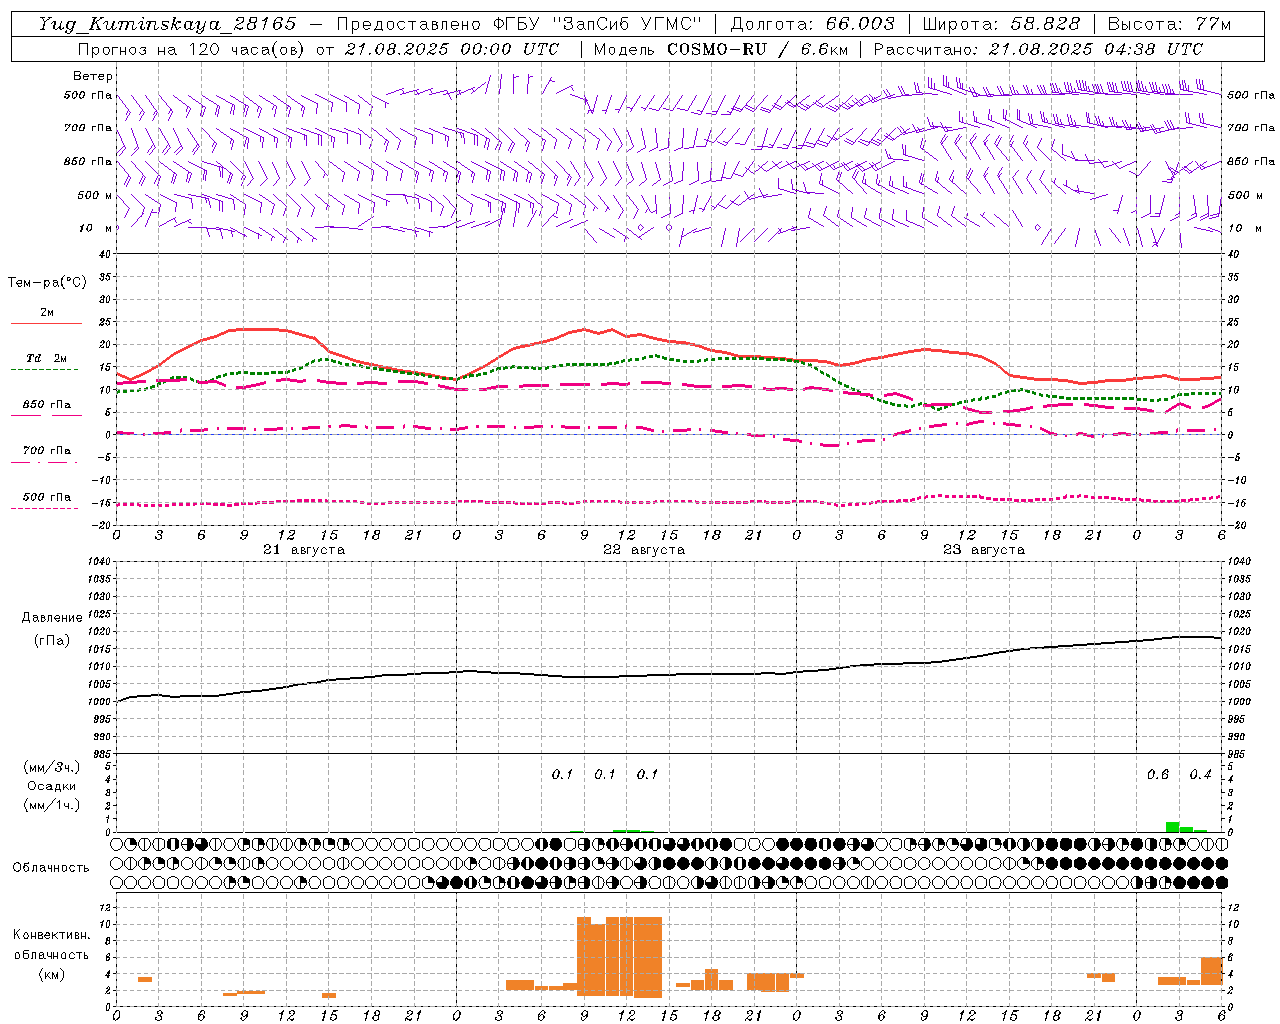This screenshot has height=1024, width=1280.
Task: Click the dotted line sample under 500 гПа legend
Action: [x=45, y=508]
